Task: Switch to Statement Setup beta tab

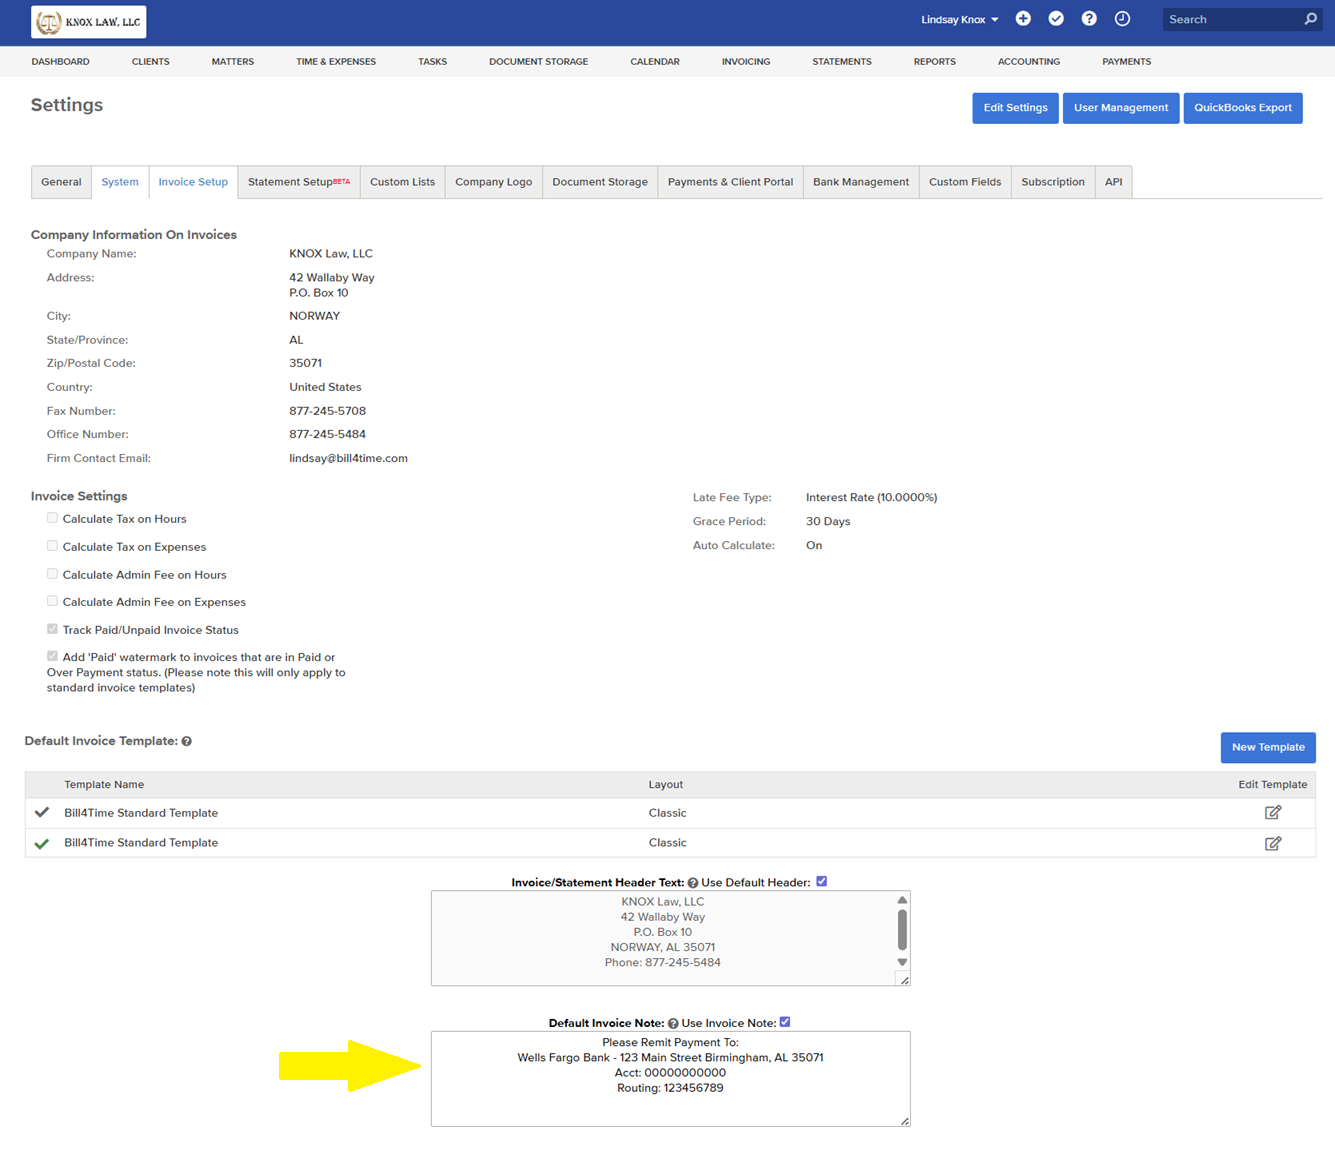Action: (299, 182)
